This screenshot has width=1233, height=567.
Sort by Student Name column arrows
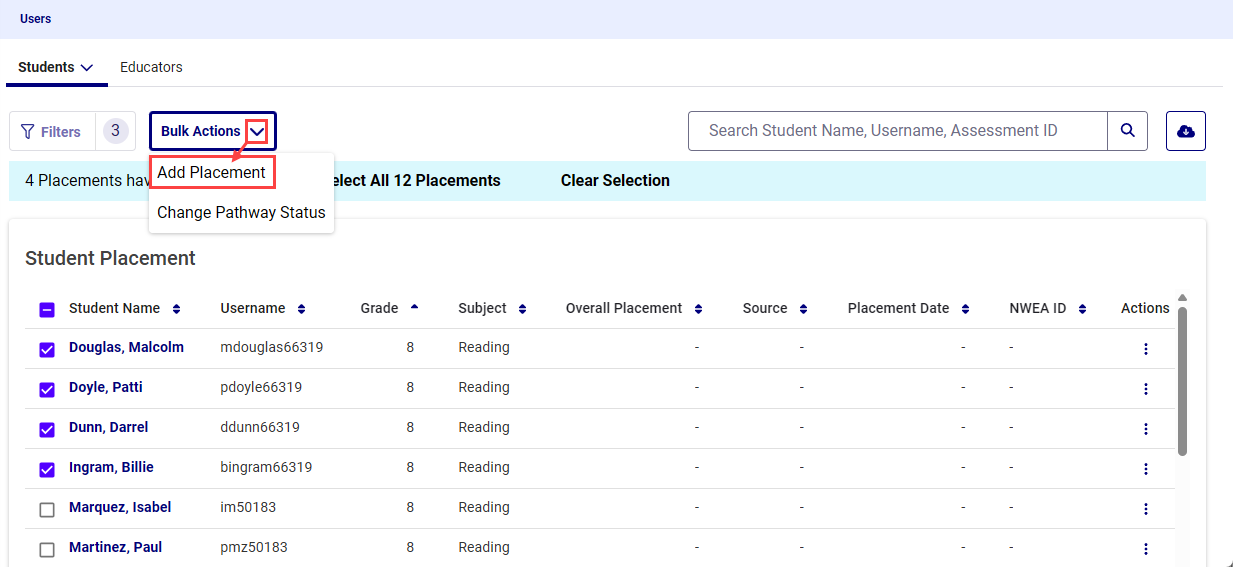tap(177, 309)
